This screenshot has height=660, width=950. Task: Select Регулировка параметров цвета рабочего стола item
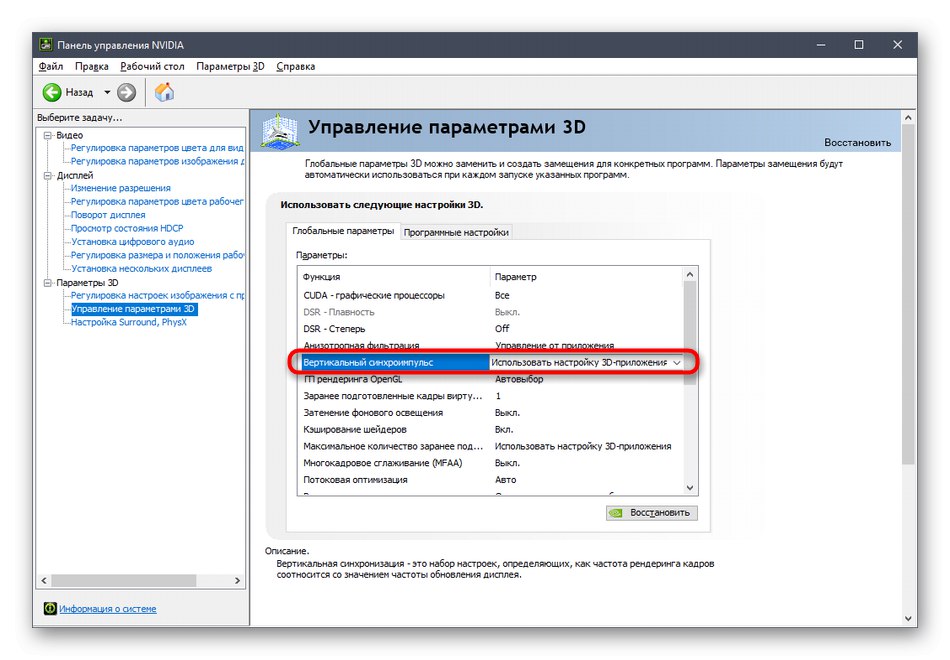157,202
